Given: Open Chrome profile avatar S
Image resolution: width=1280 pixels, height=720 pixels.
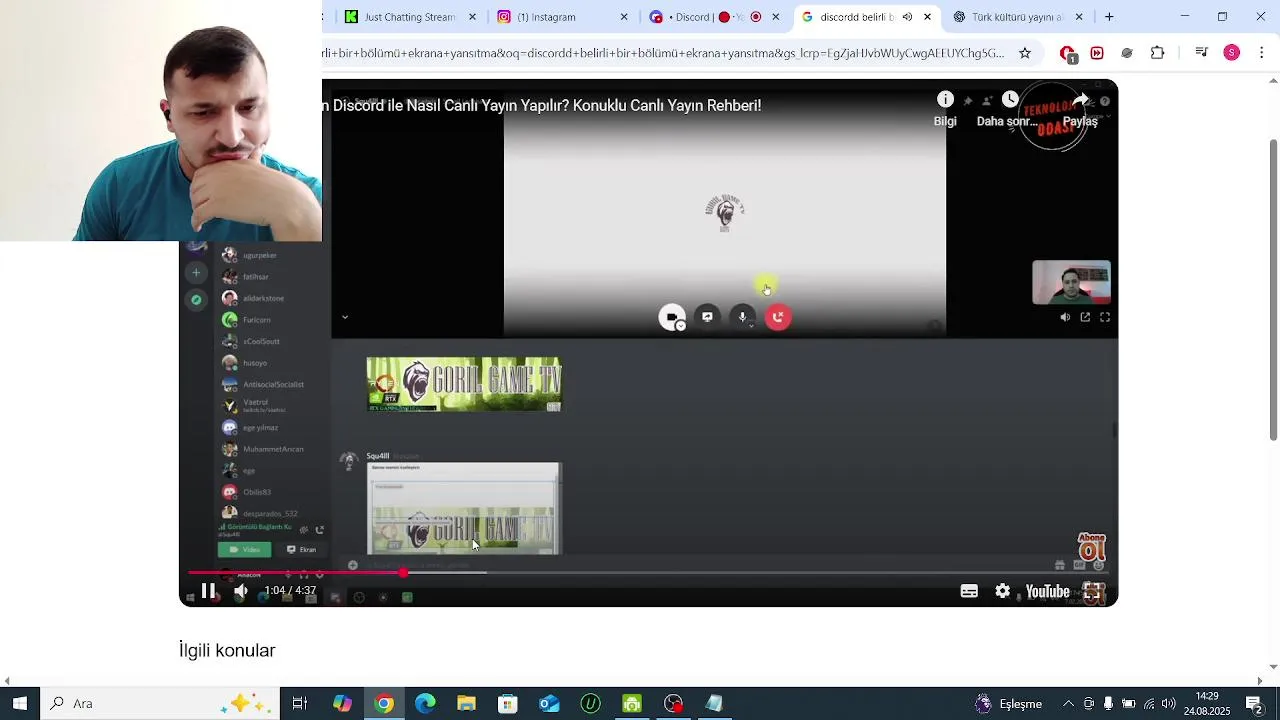Looking at the screenshot, I should coord(1232,53).
